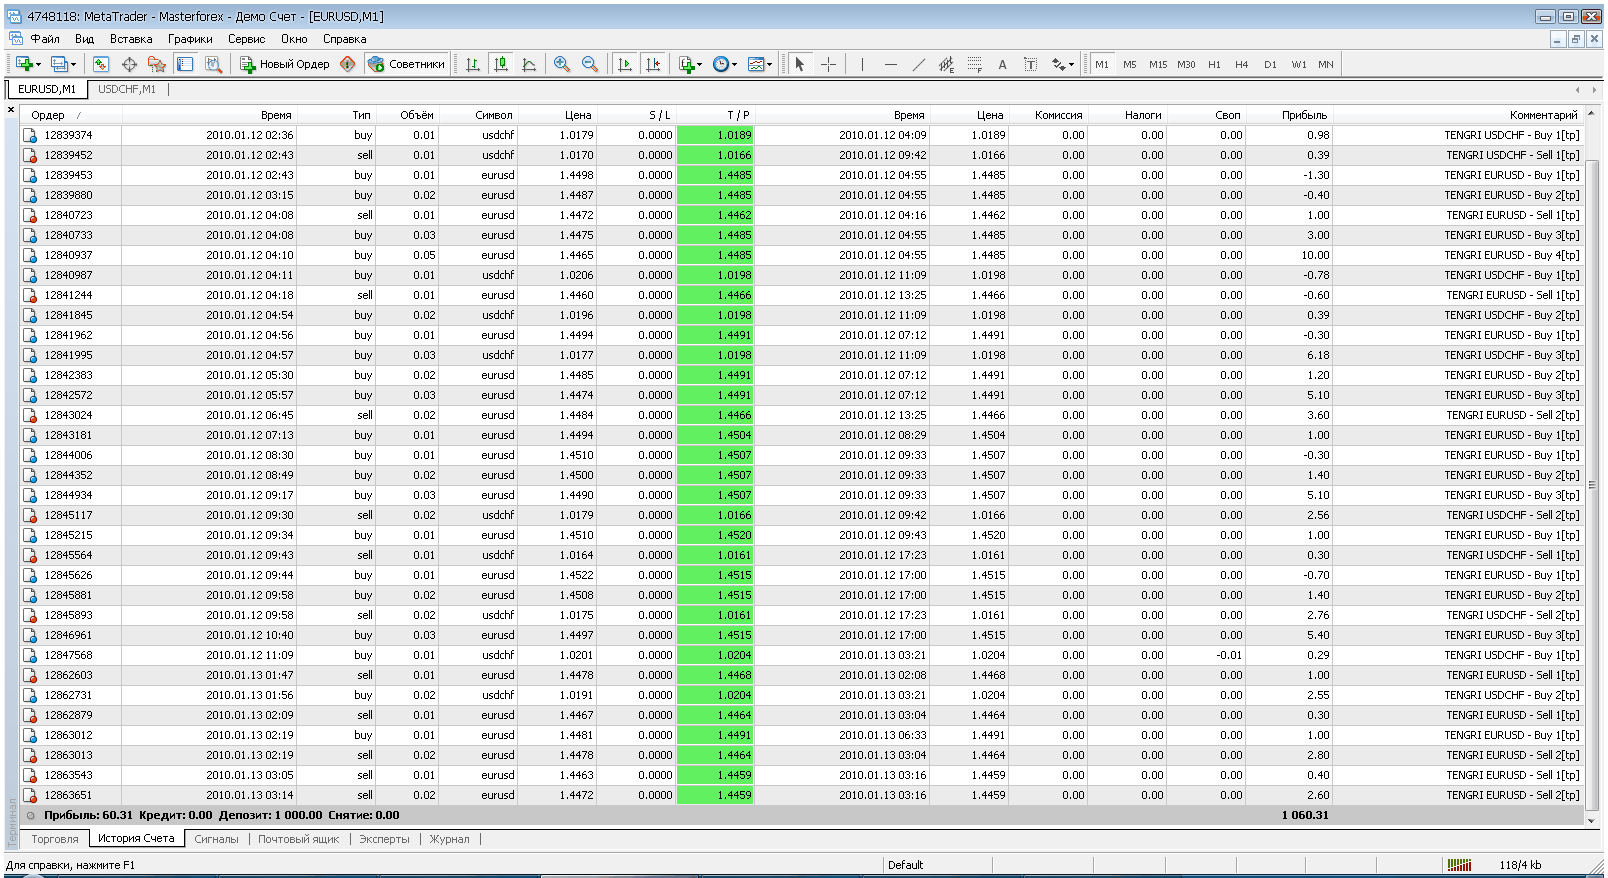
Task: Select the crosshair cursor tool
Action: (x=829, y=64)
